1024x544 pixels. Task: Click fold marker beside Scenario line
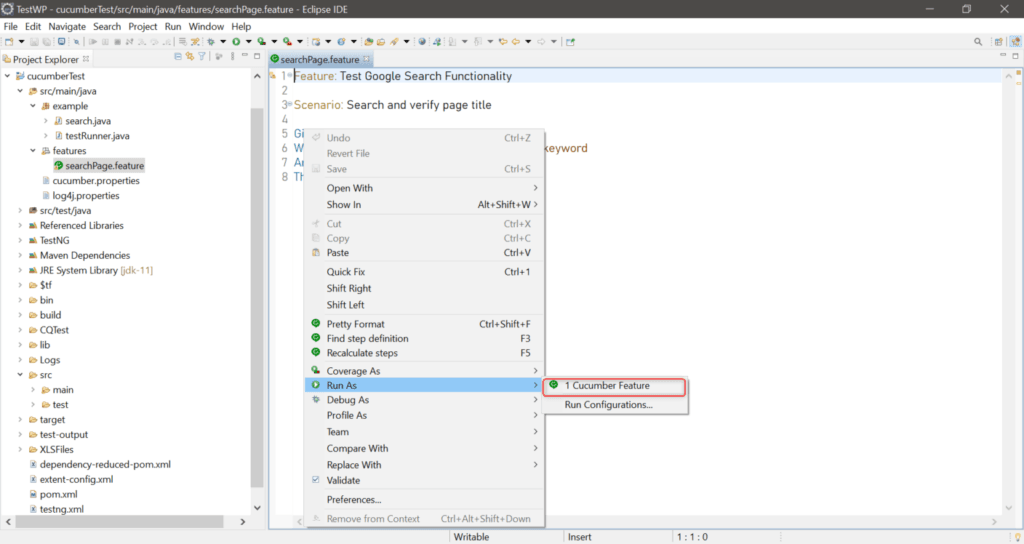tap(289, 104)
